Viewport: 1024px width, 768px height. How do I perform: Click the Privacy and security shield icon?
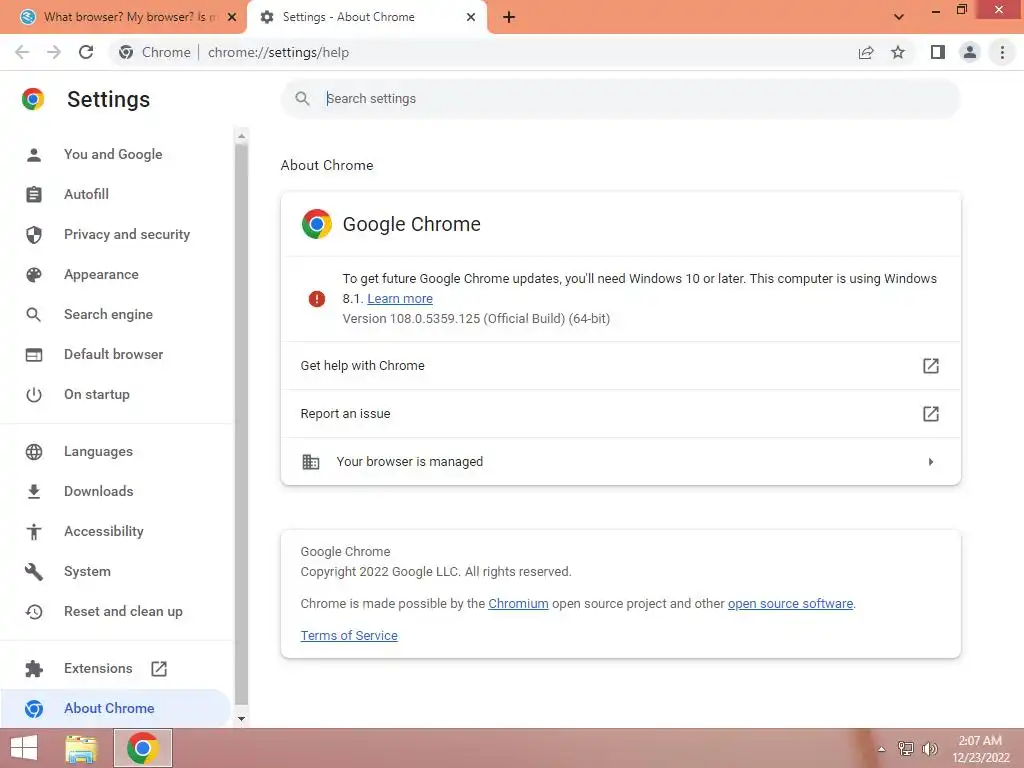[x=34, y=234]
